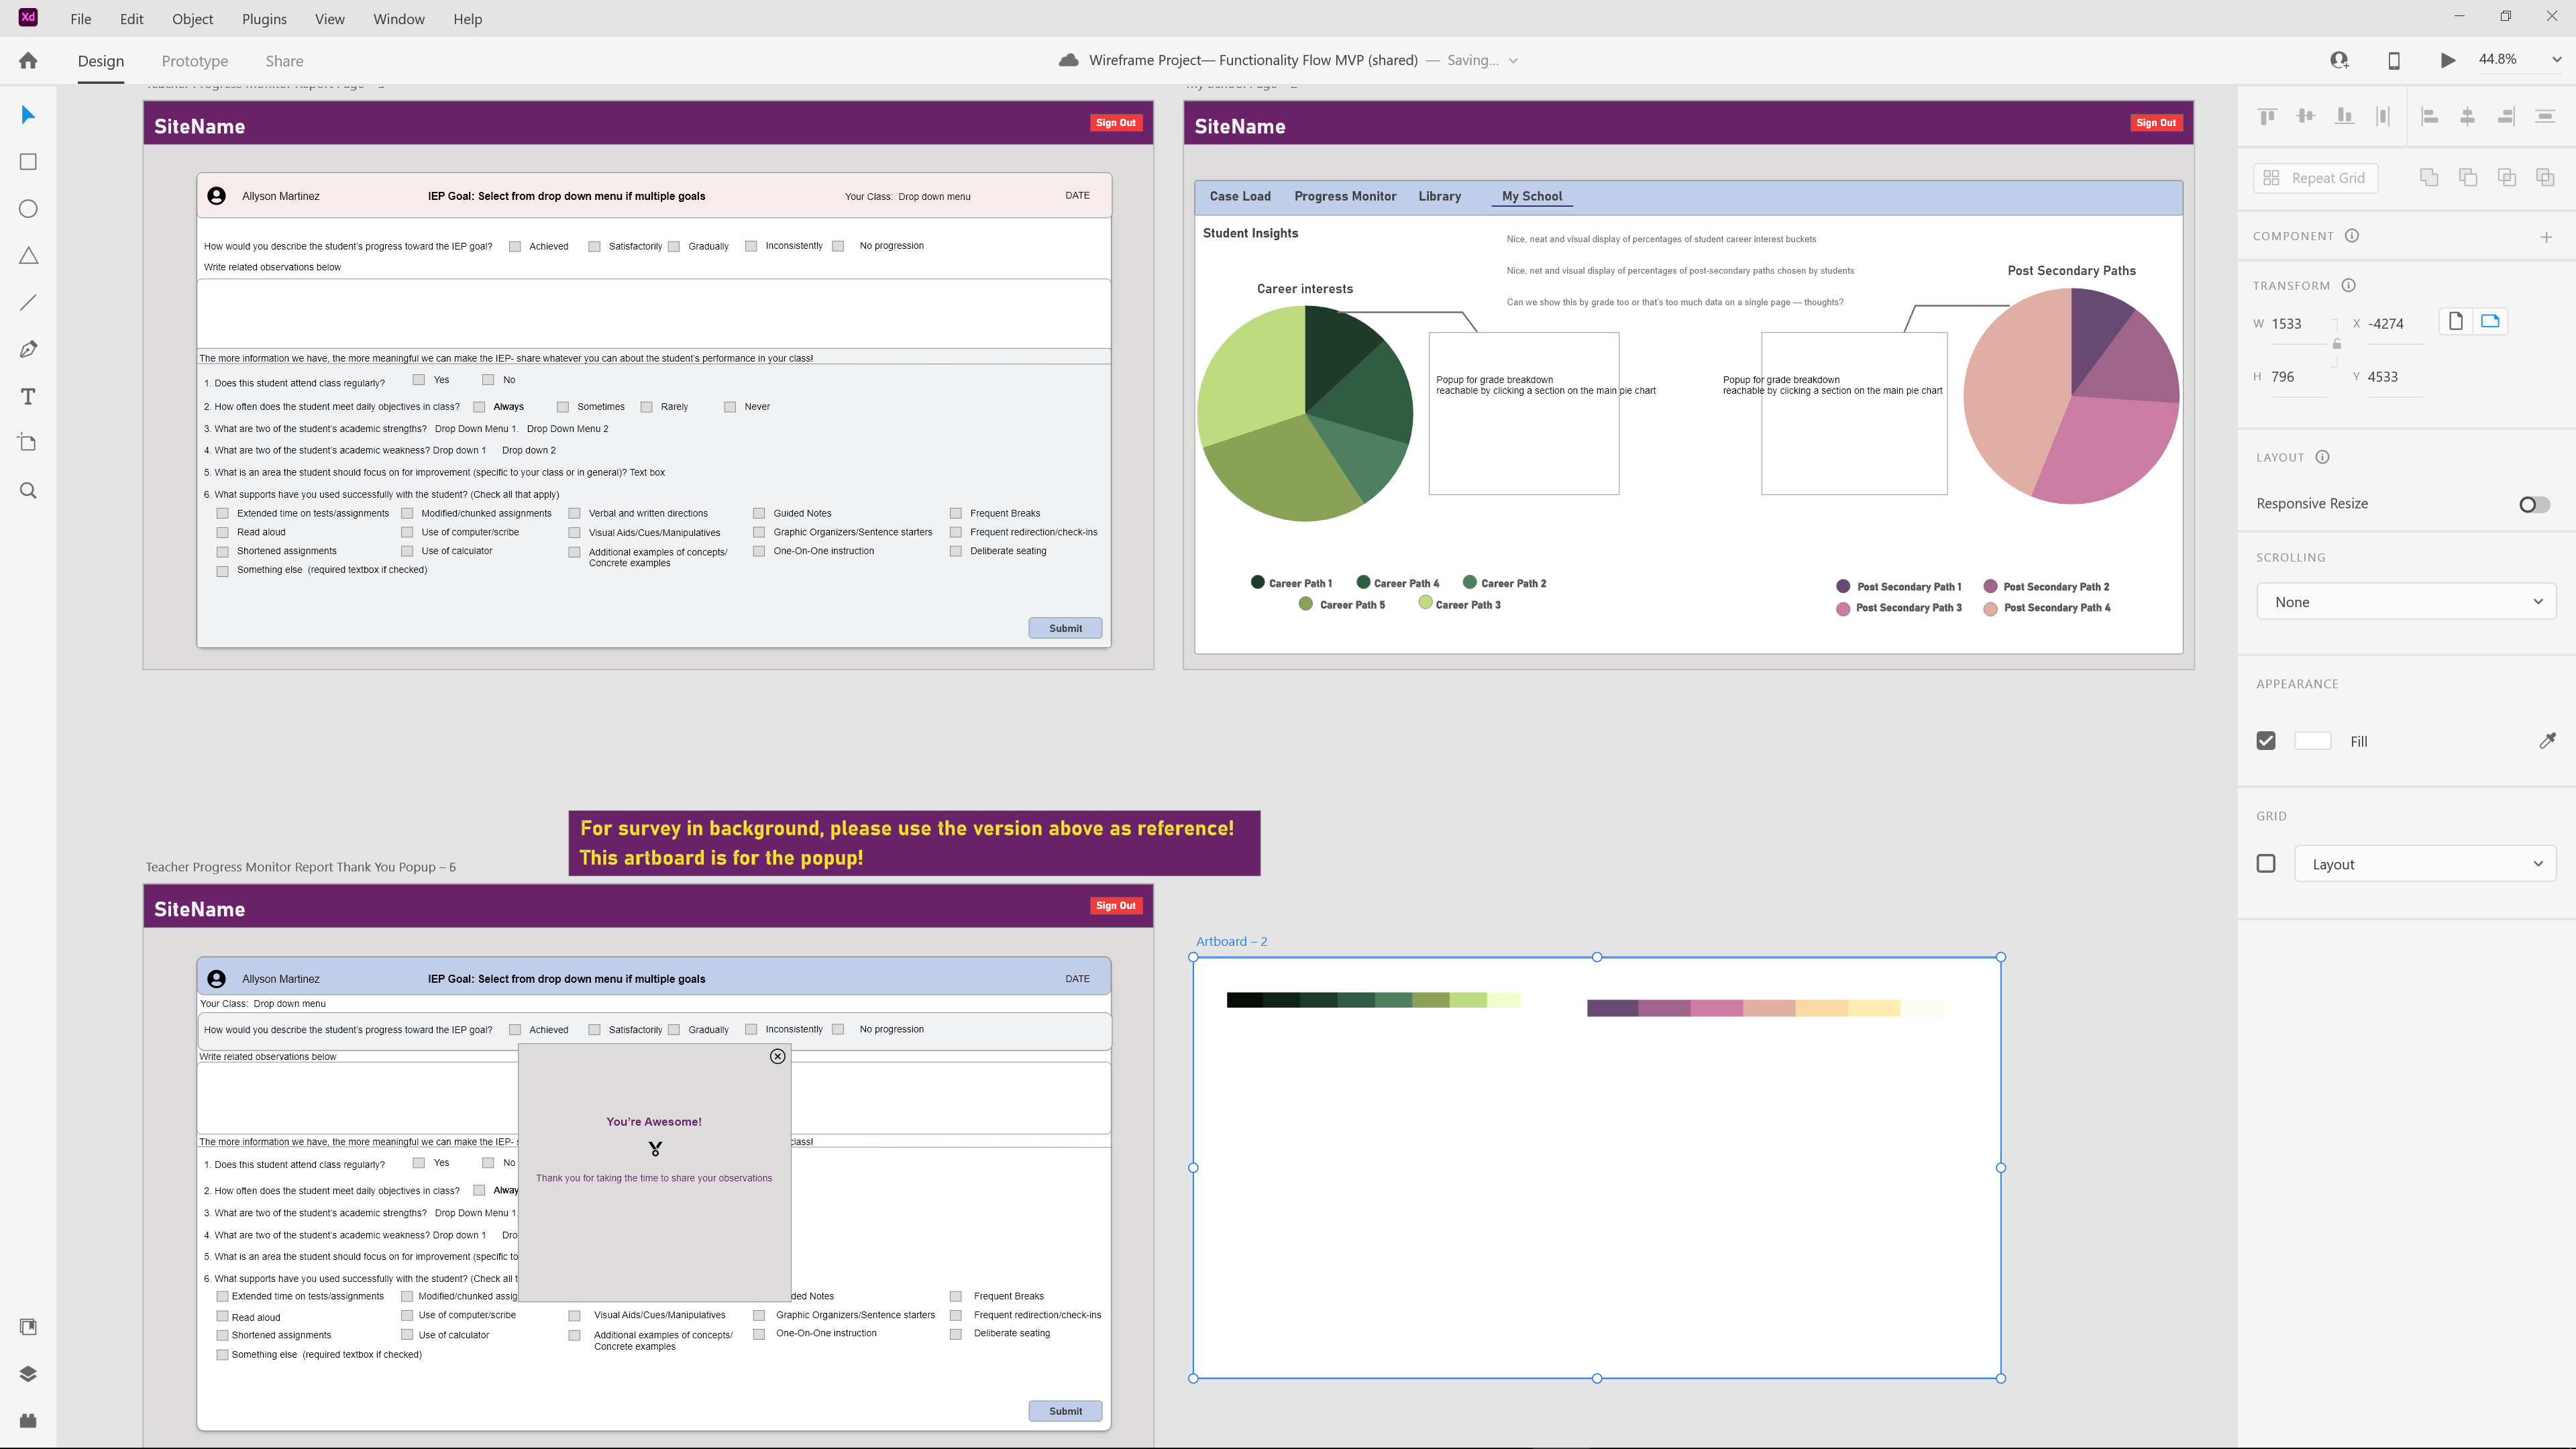The height and width of the screenshot is (1449, 2576).
Task: Click the play/present button
Action: (2449, 60)
